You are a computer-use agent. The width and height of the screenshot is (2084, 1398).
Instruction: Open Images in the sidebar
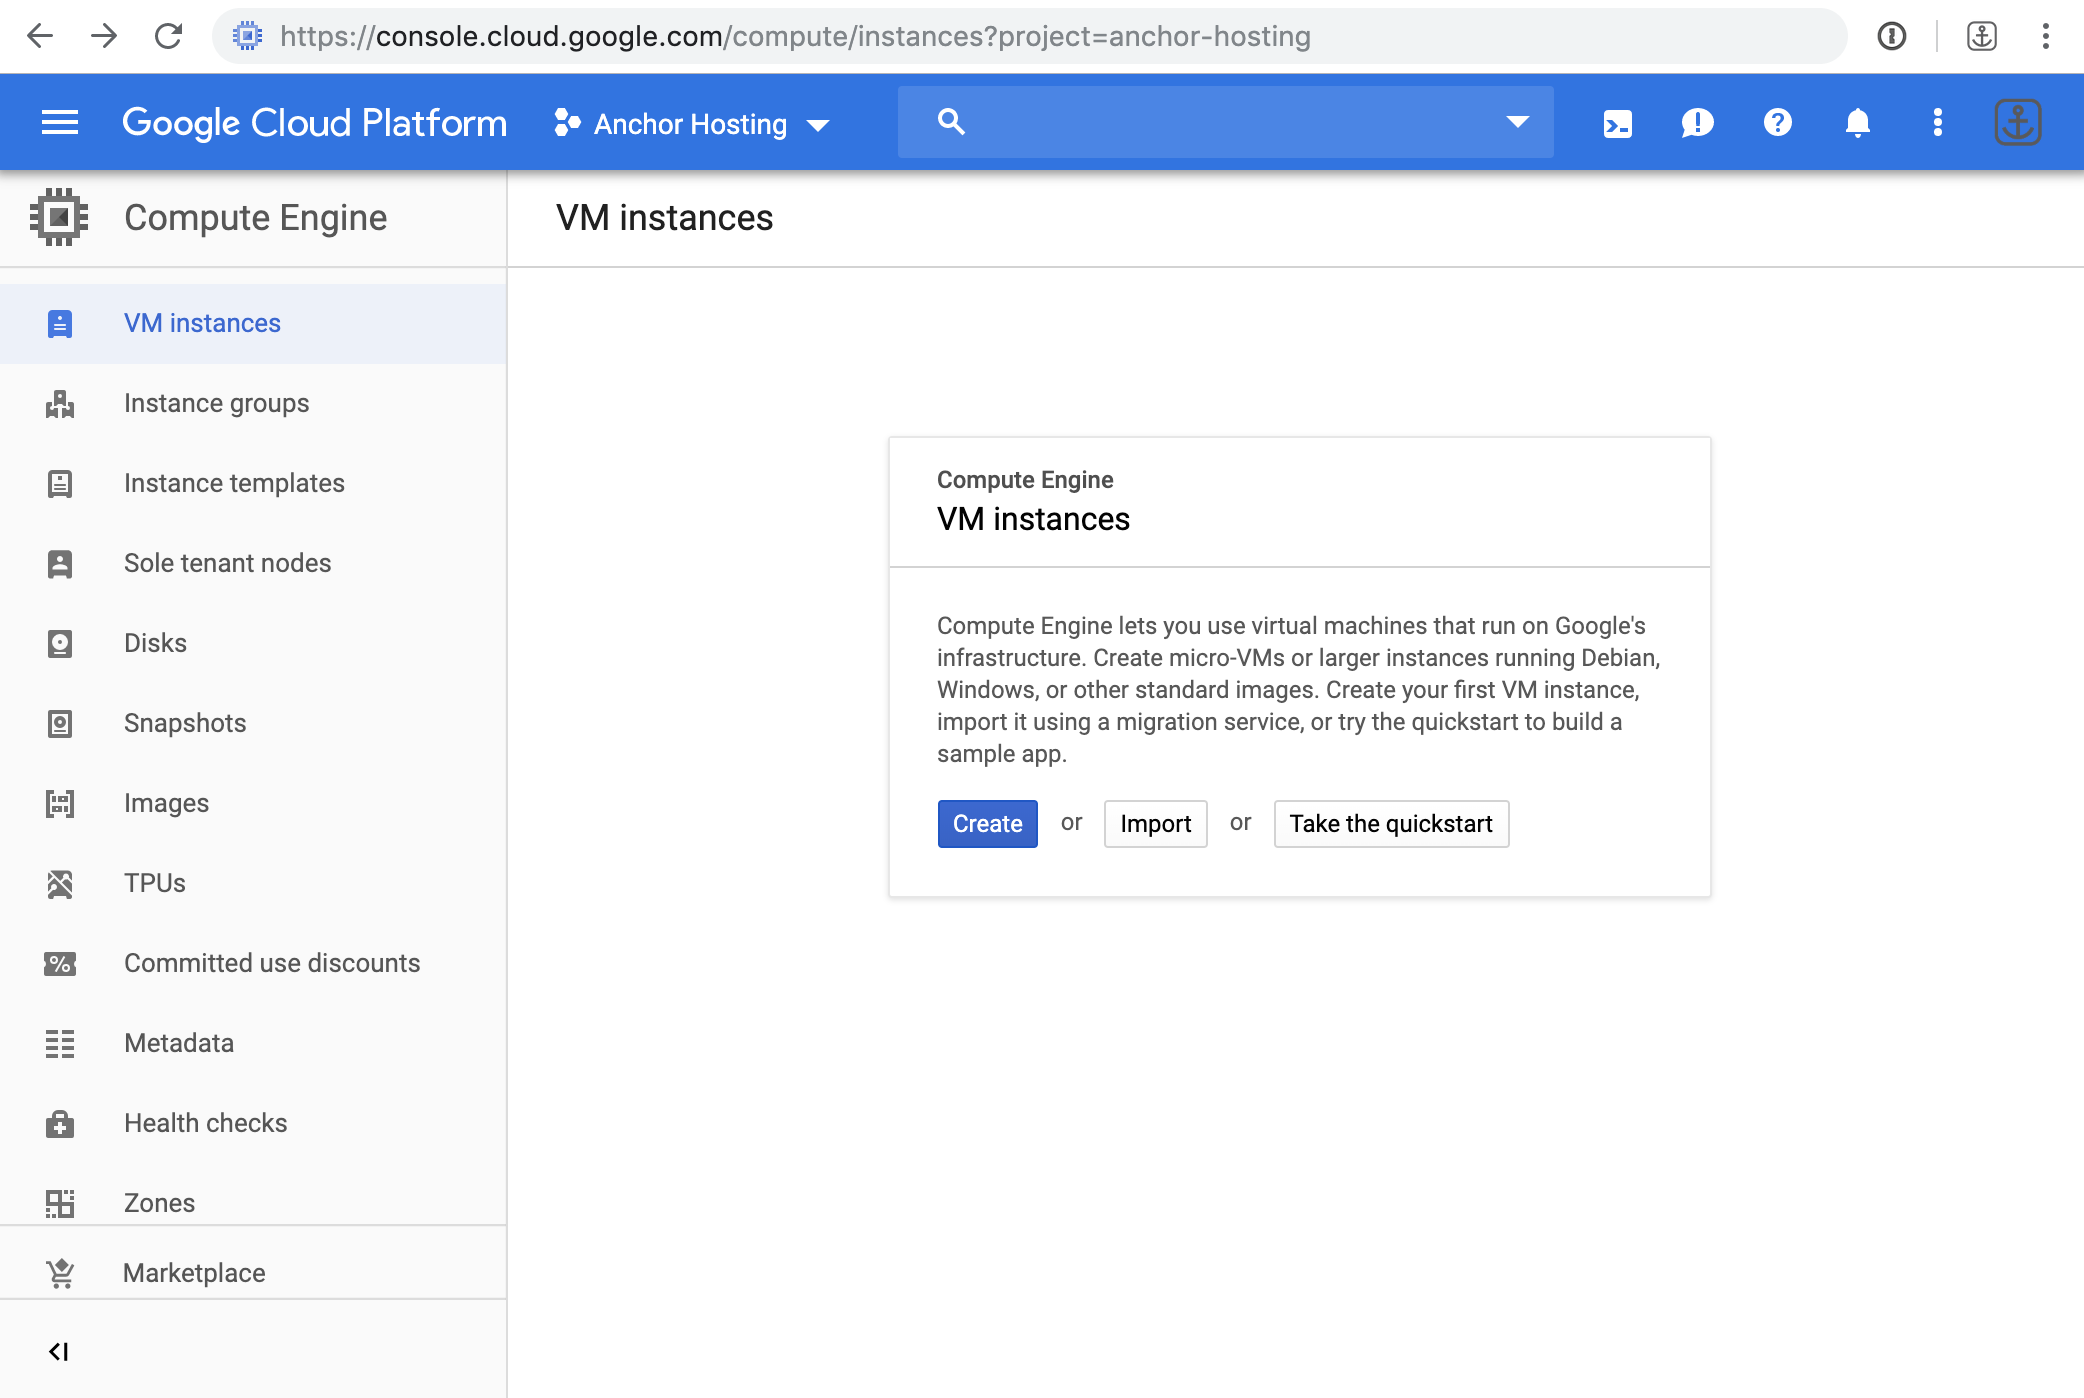click(253, 804)
